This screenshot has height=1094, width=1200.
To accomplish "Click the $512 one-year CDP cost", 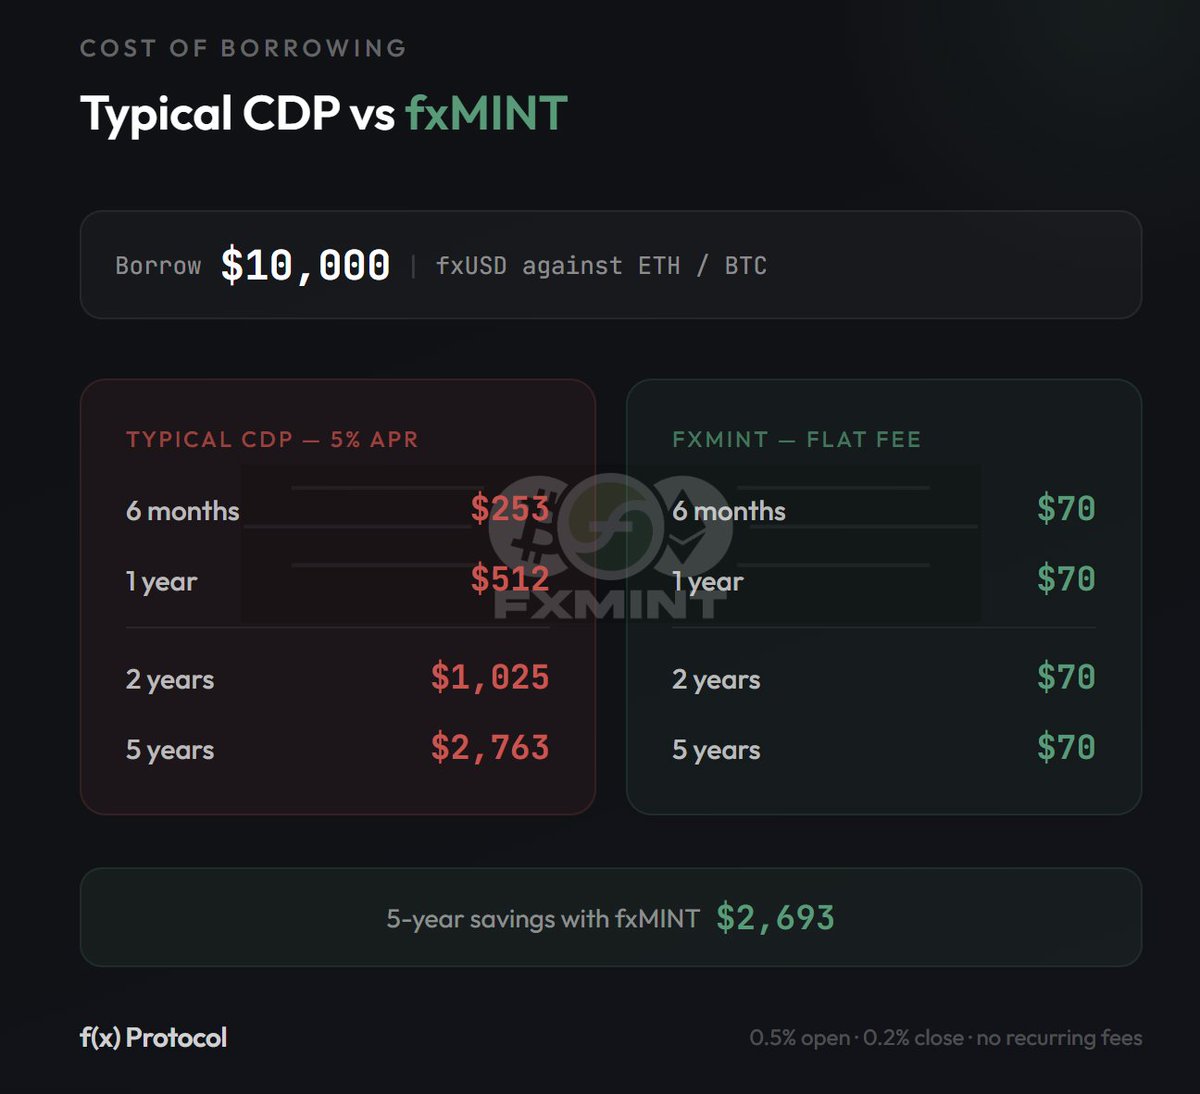I will (510, 579).
